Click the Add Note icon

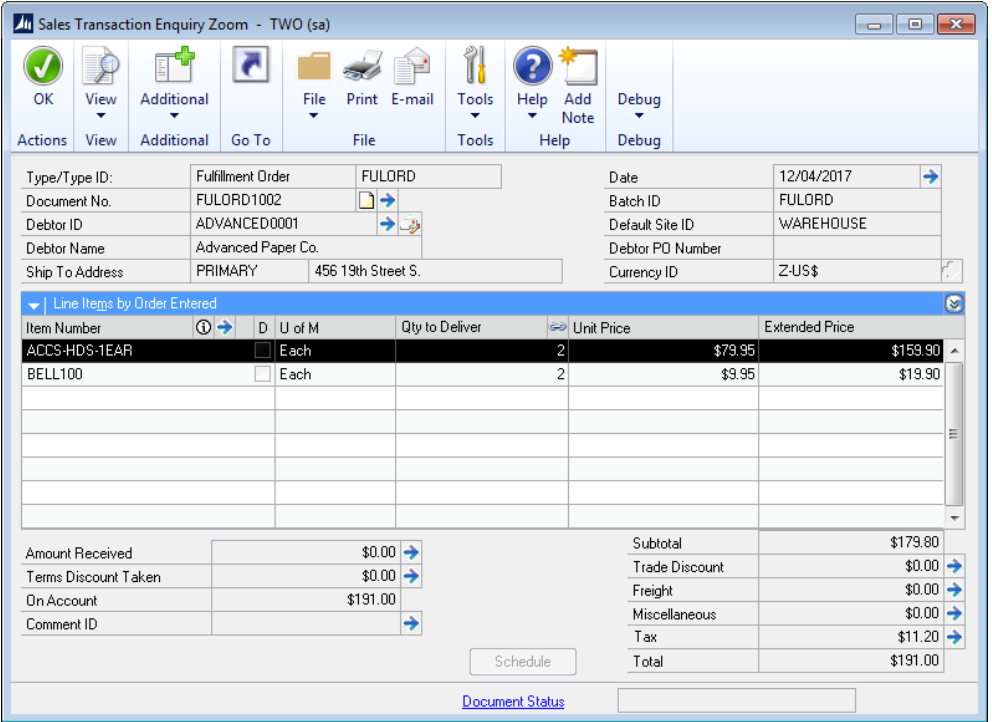click(578, 67)
